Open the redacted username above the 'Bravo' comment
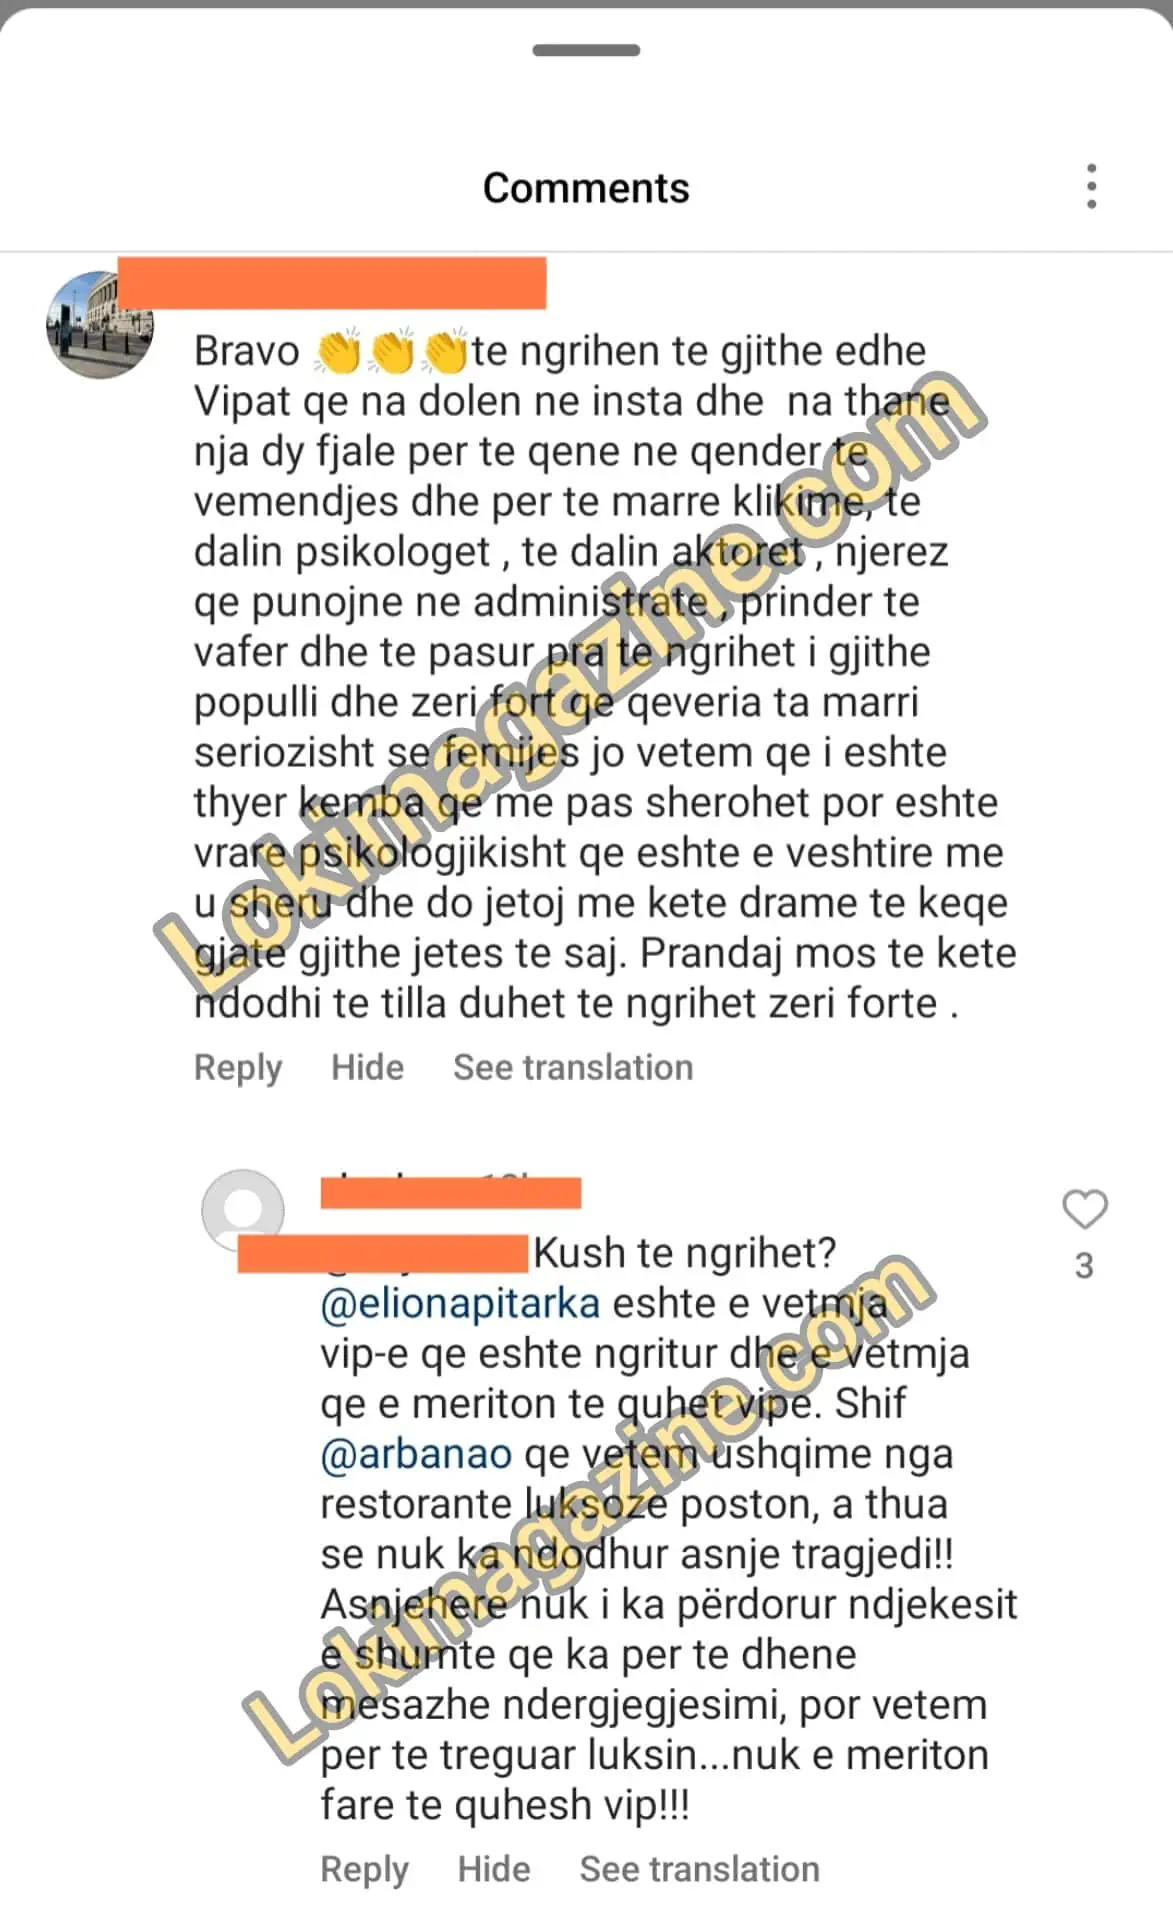This screenshot has height=1920, width=1173. 332,282
